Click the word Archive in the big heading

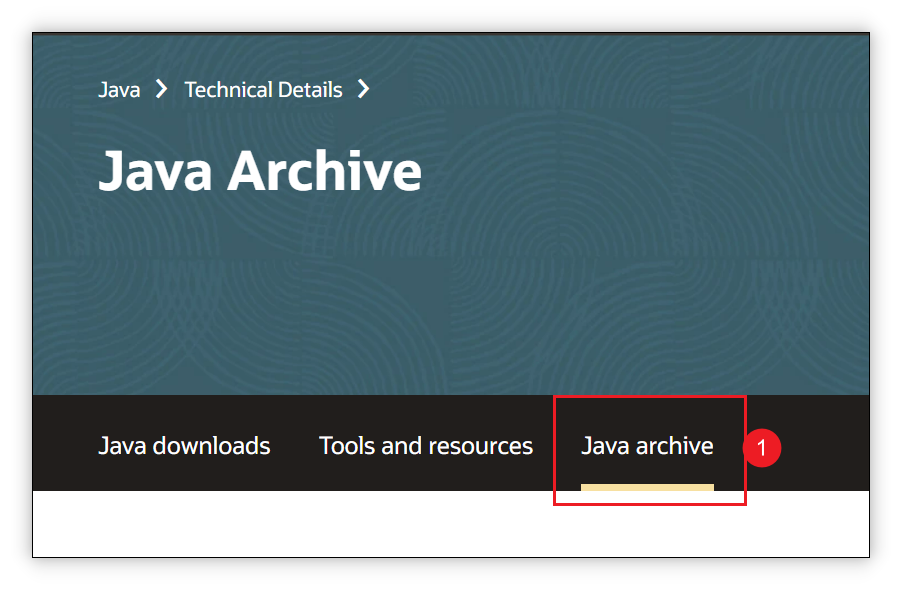[x=324, y=171]
